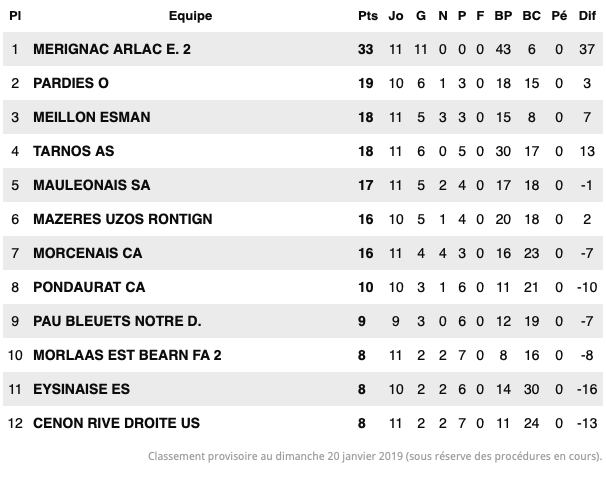Click the Classement provisoire footnote text
This screenshot has height=477, width=606.
coord(375,456)
